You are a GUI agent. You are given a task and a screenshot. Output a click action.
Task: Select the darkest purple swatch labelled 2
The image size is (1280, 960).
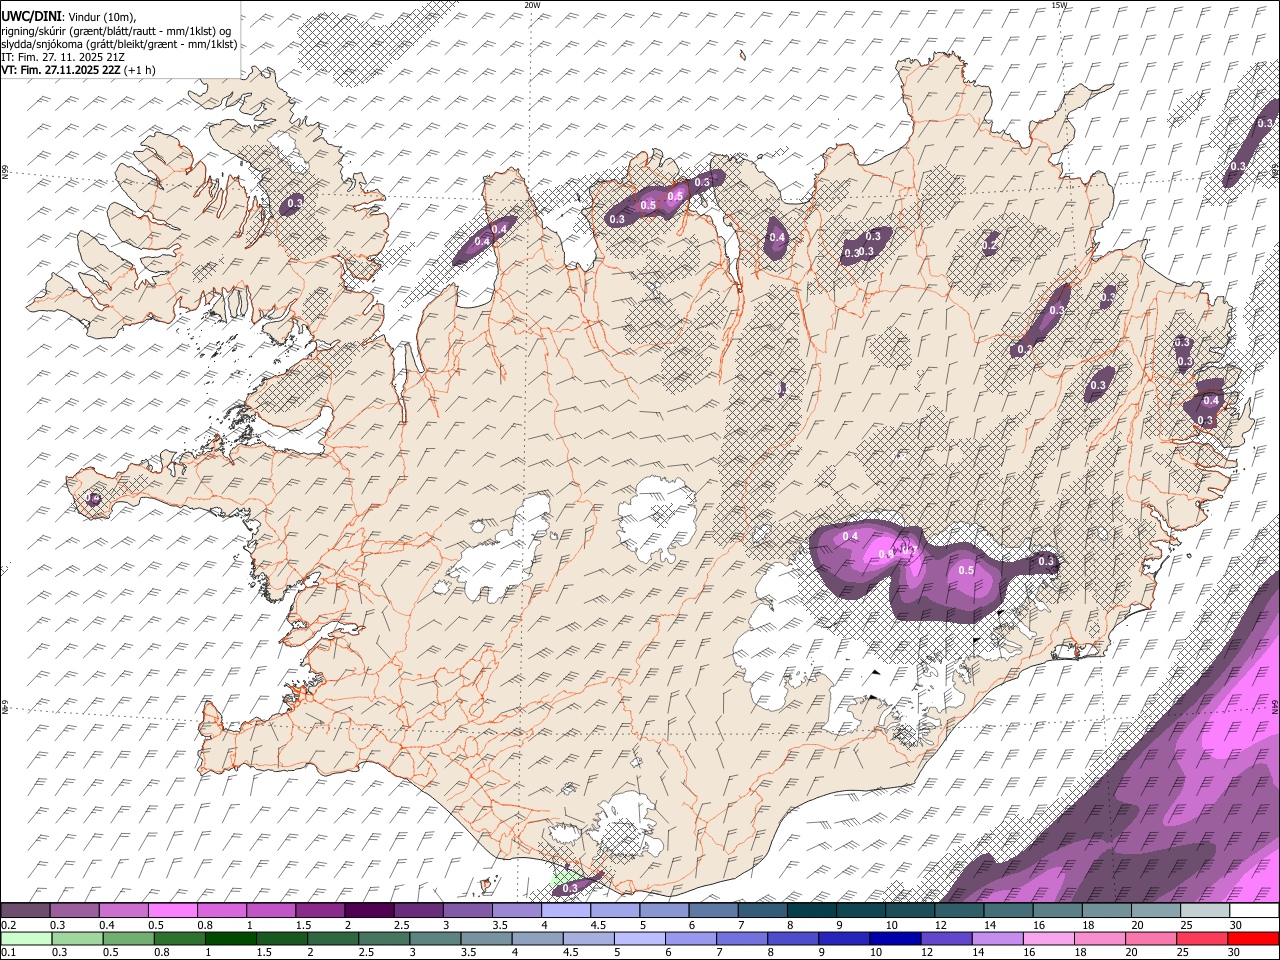click(368, 911)
